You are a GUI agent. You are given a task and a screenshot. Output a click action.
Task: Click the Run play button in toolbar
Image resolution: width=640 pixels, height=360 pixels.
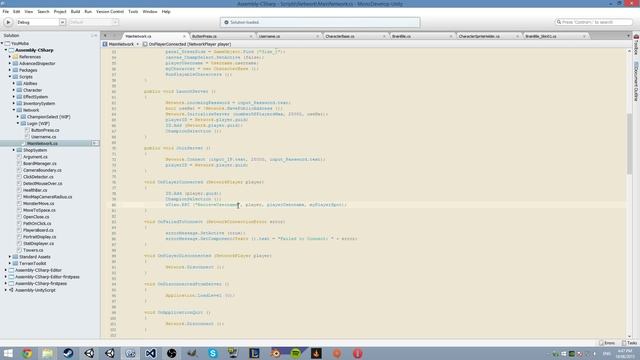click(x=8, y=22)
